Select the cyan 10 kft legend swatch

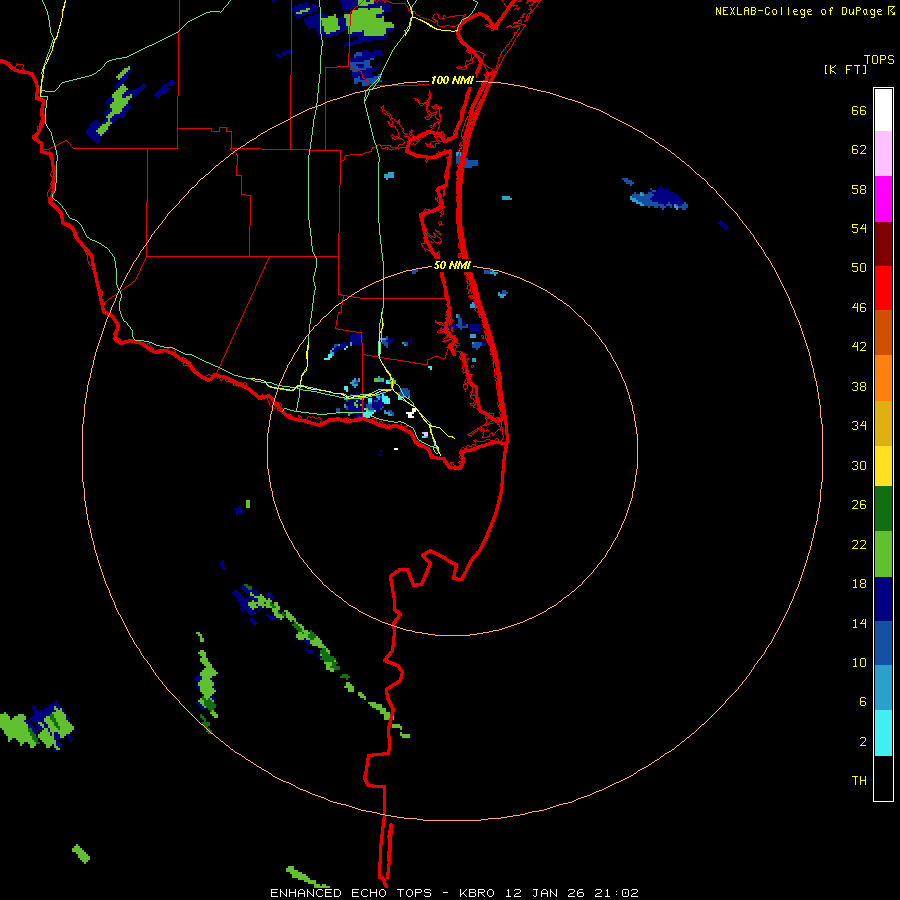(883, 733)
